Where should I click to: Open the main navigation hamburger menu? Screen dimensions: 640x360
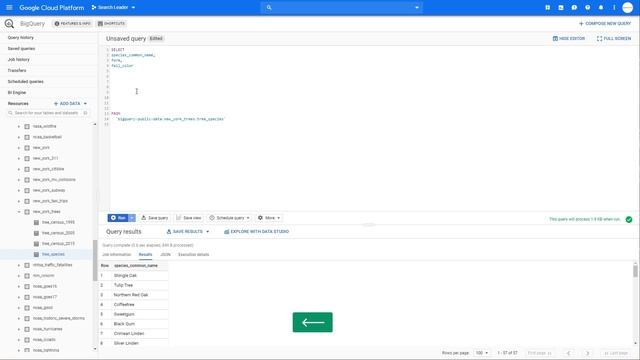pos(9,7)
